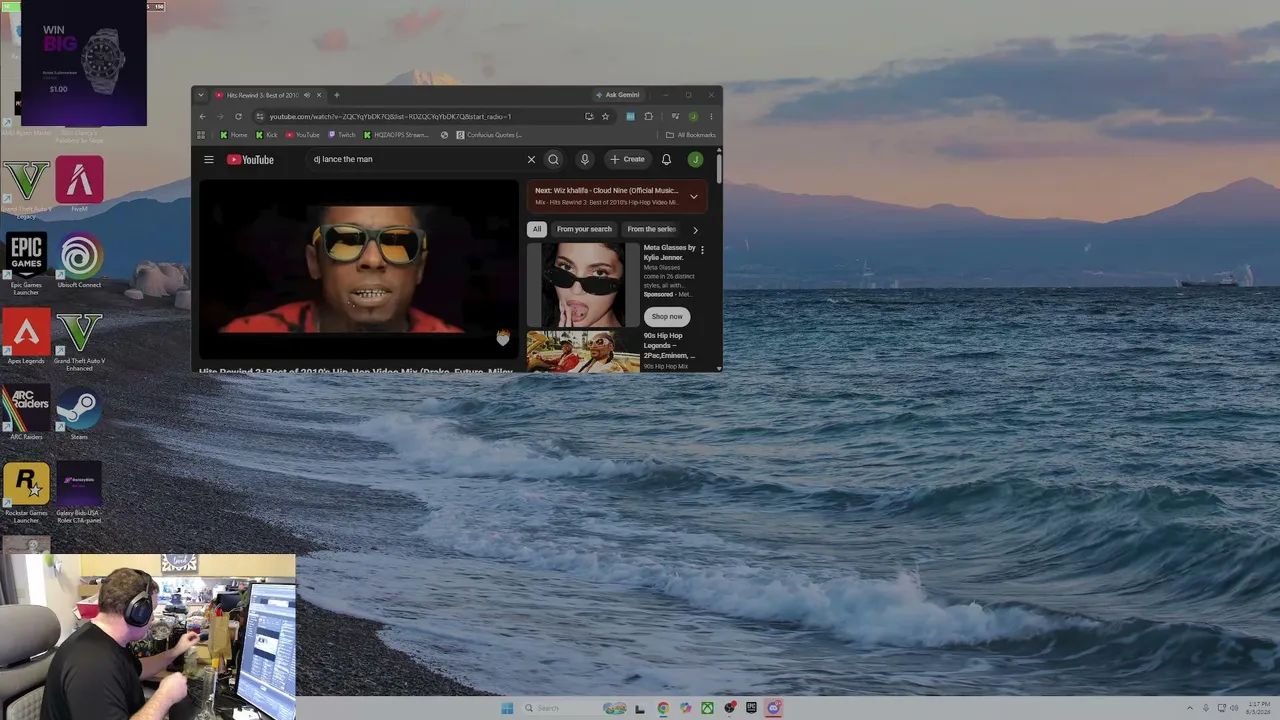Open the Meta Glasses ad options menu
Image resolution: width=1280 pixels, height=720 pixels.
click(x=702, y=250)
